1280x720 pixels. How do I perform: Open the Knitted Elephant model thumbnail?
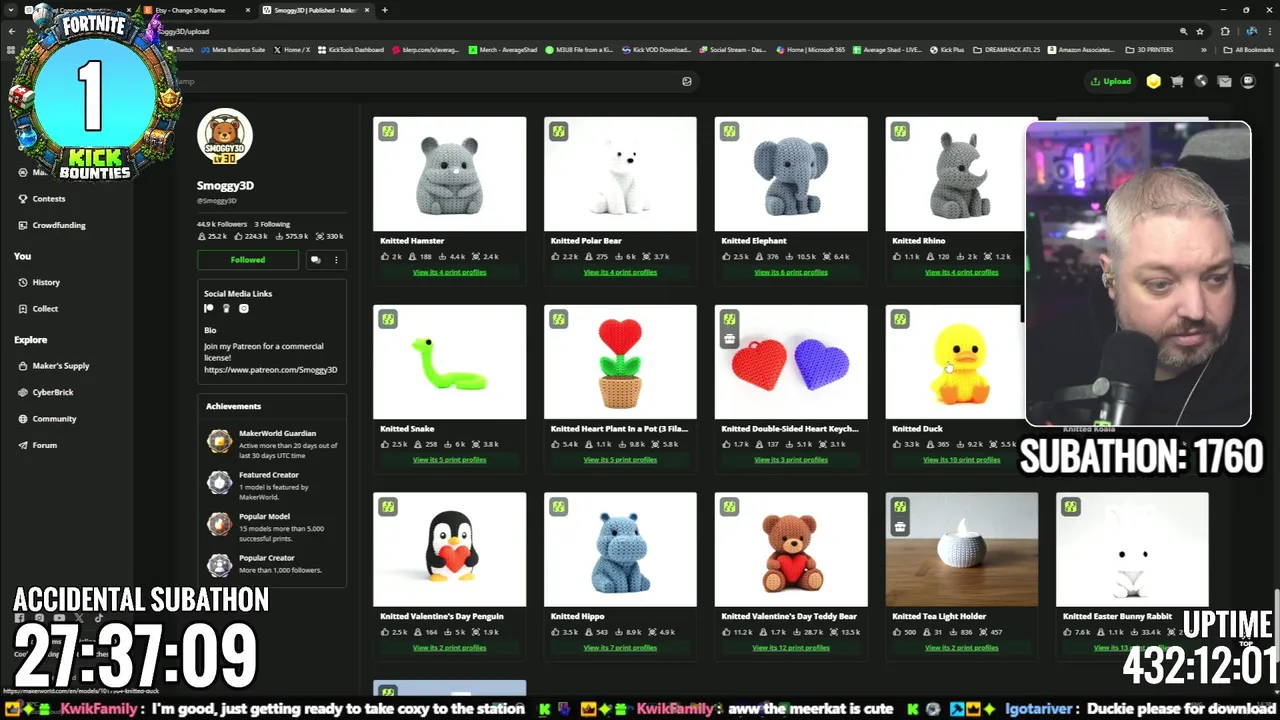point(791,174)
